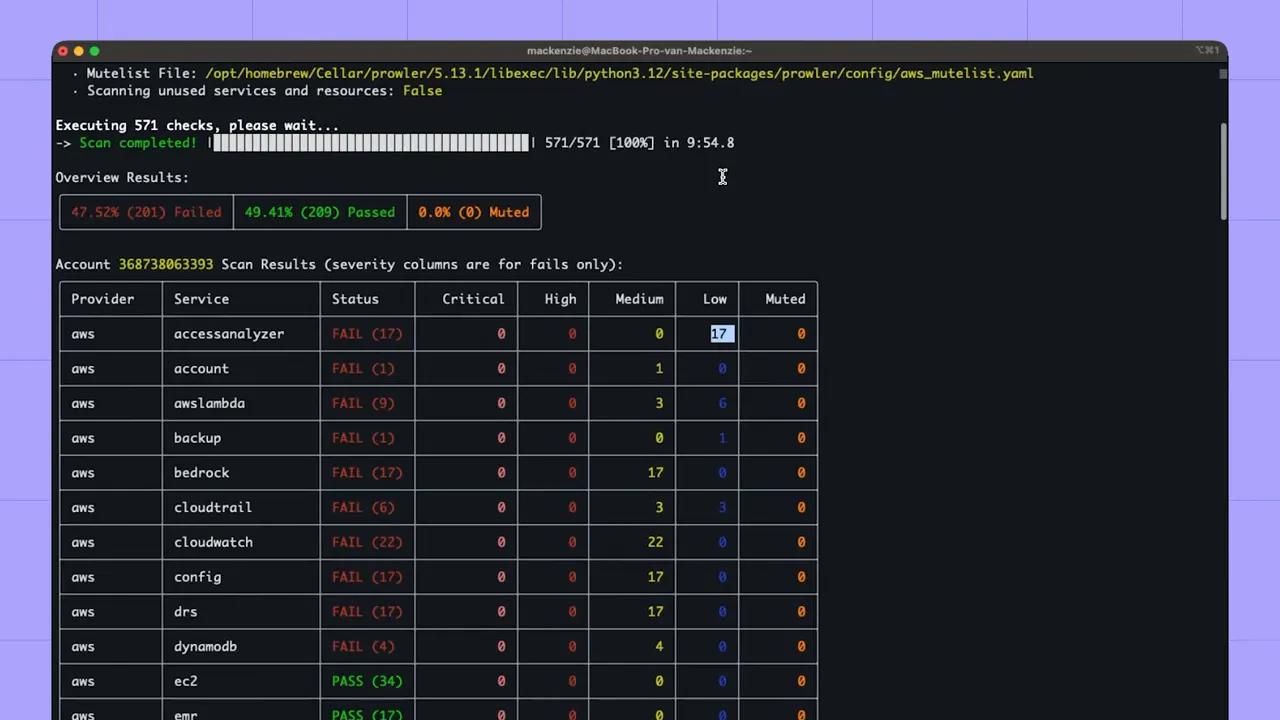Click the red Failed results summary box
Image resolution: width=1280 pixels, height=720 pixels.
pos(145,212)
